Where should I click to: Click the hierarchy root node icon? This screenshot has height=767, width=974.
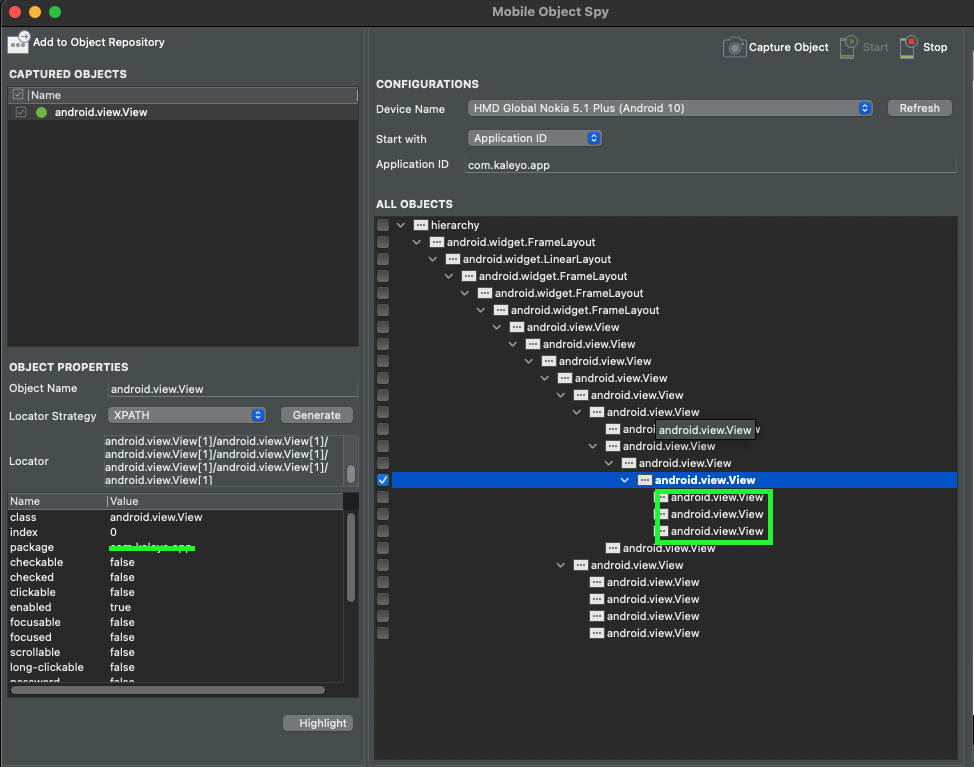(421, 226)
